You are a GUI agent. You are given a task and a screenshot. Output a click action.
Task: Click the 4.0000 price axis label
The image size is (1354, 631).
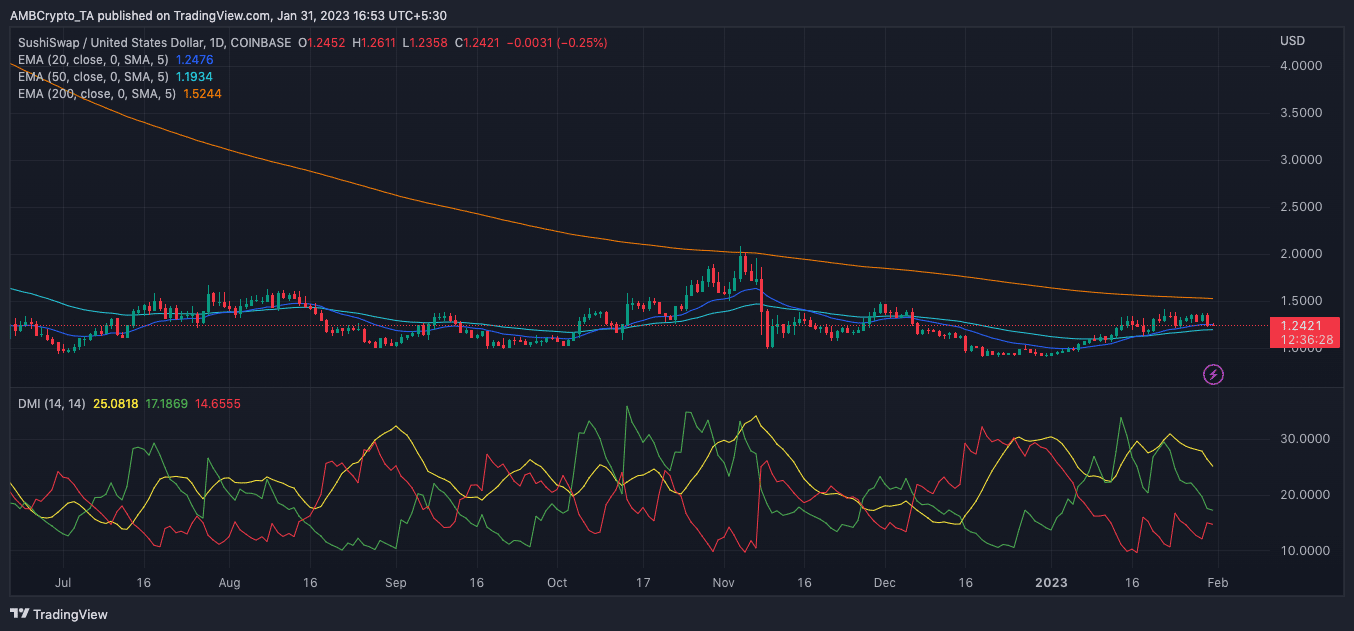tap(1302, 66)
